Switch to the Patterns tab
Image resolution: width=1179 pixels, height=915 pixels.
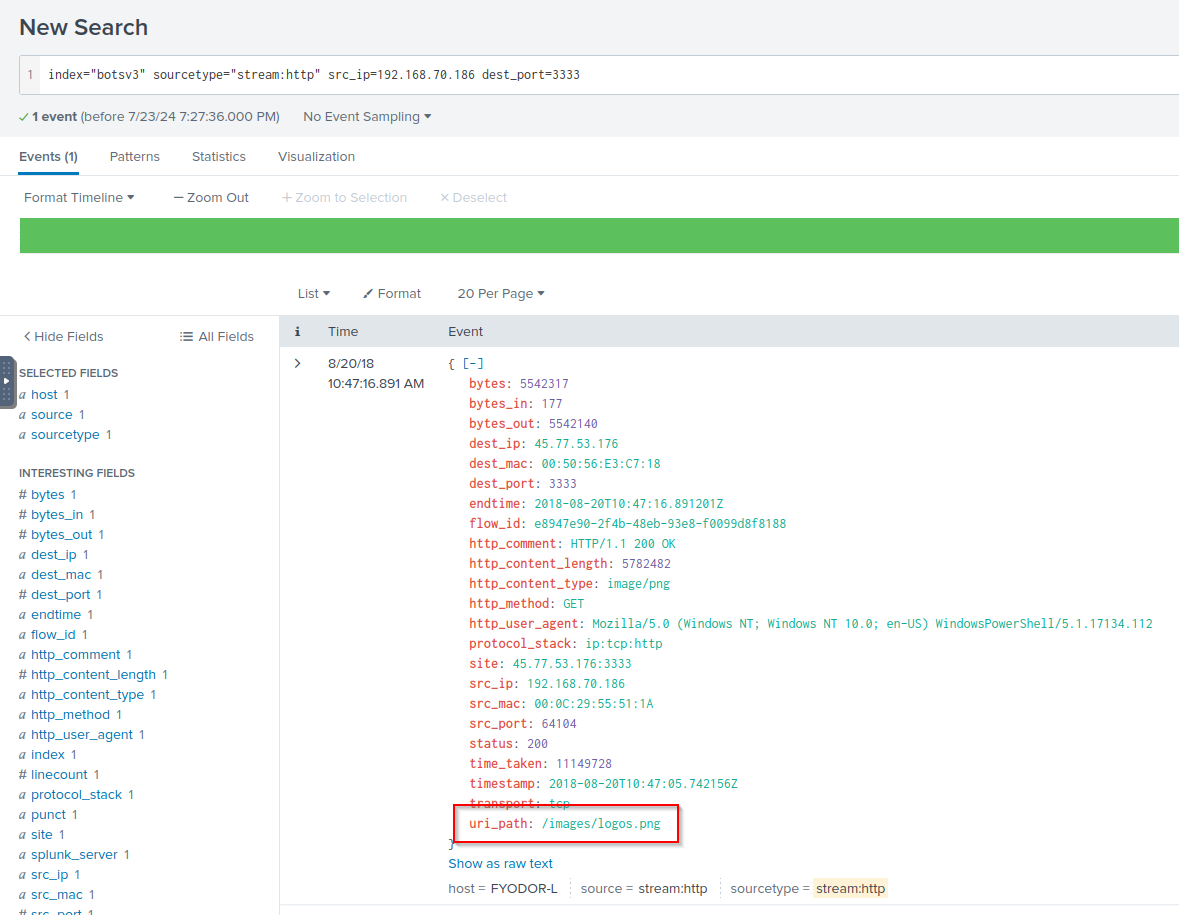(x=135, y=157)
